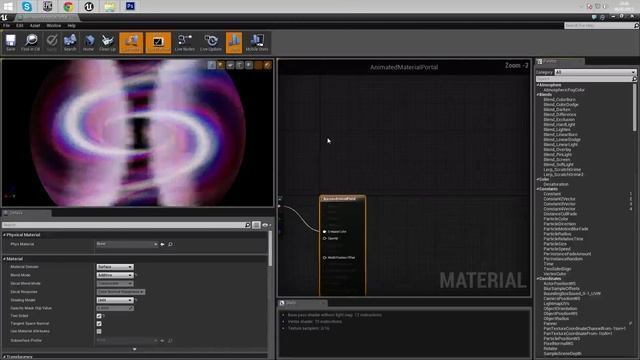Screen dimensions: 640x360
Task: Open Photoshop from the taskbar
Action: point(130,6)
